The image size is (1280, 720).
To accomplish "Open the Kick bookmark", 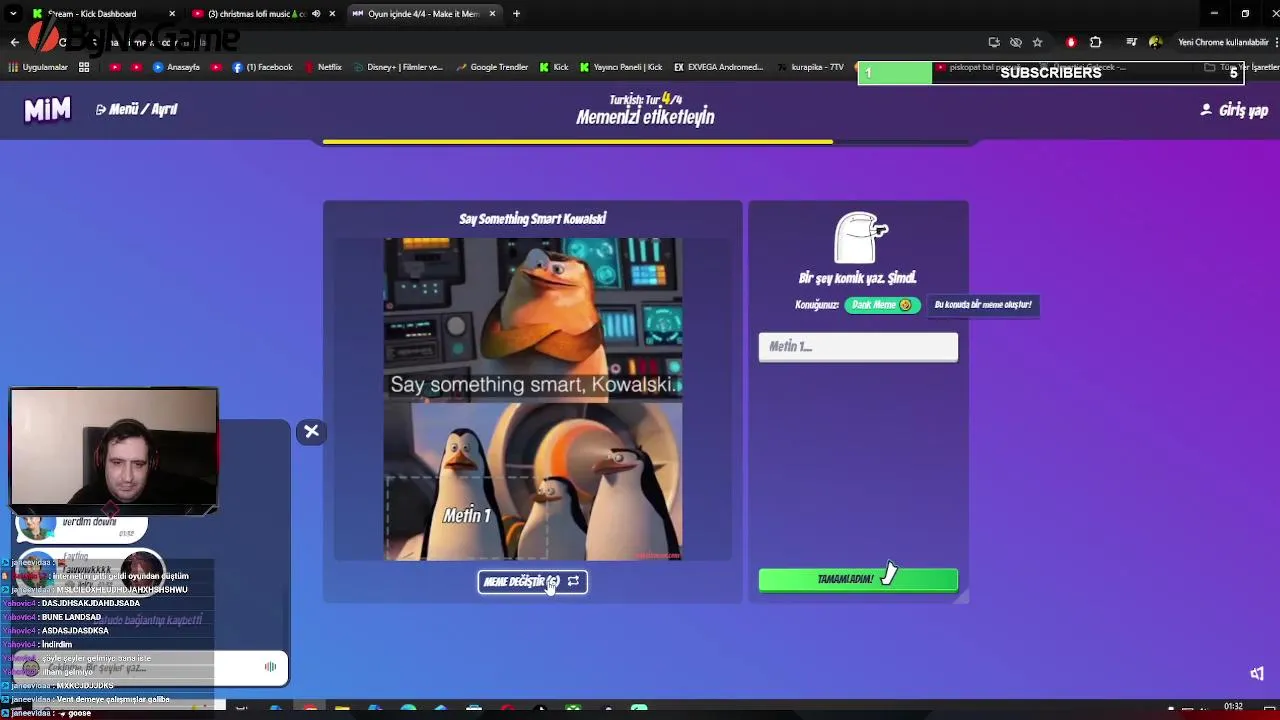I will pos(553,67).
